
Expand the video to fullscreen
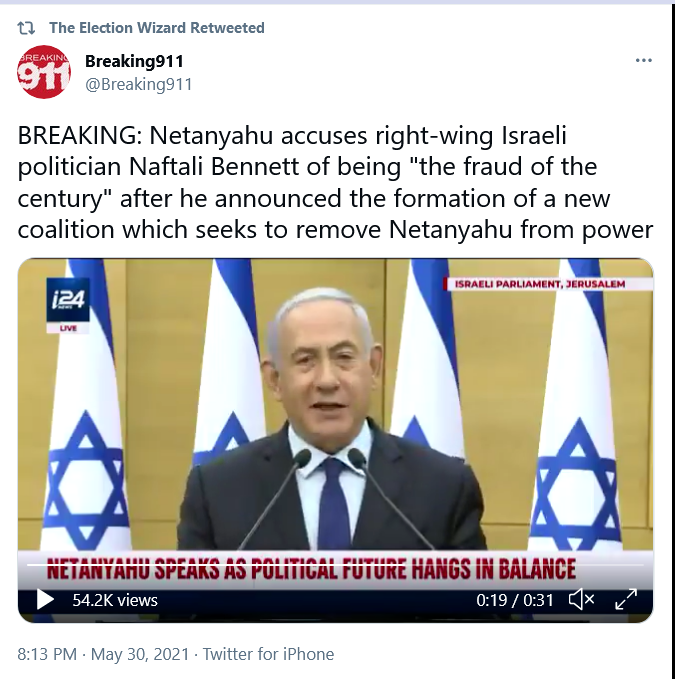[x=626, y=600]
